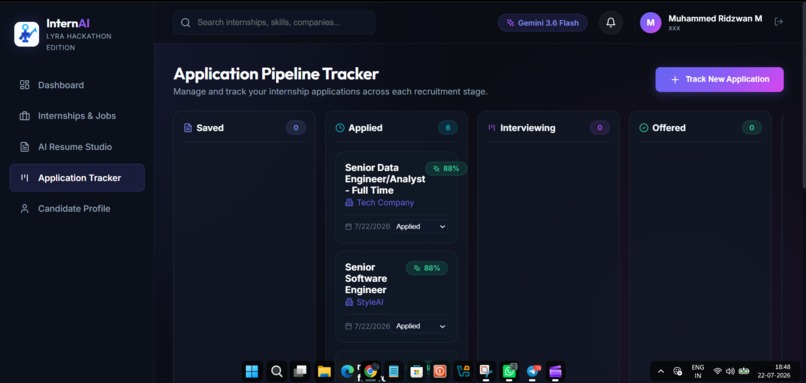The image size is (806, 383).
Task: Open Candidate Profile page
Action: (77, 209)
